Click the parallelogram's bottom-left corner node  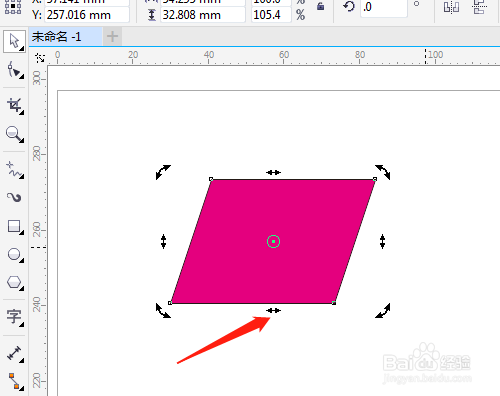coord(170,303)
